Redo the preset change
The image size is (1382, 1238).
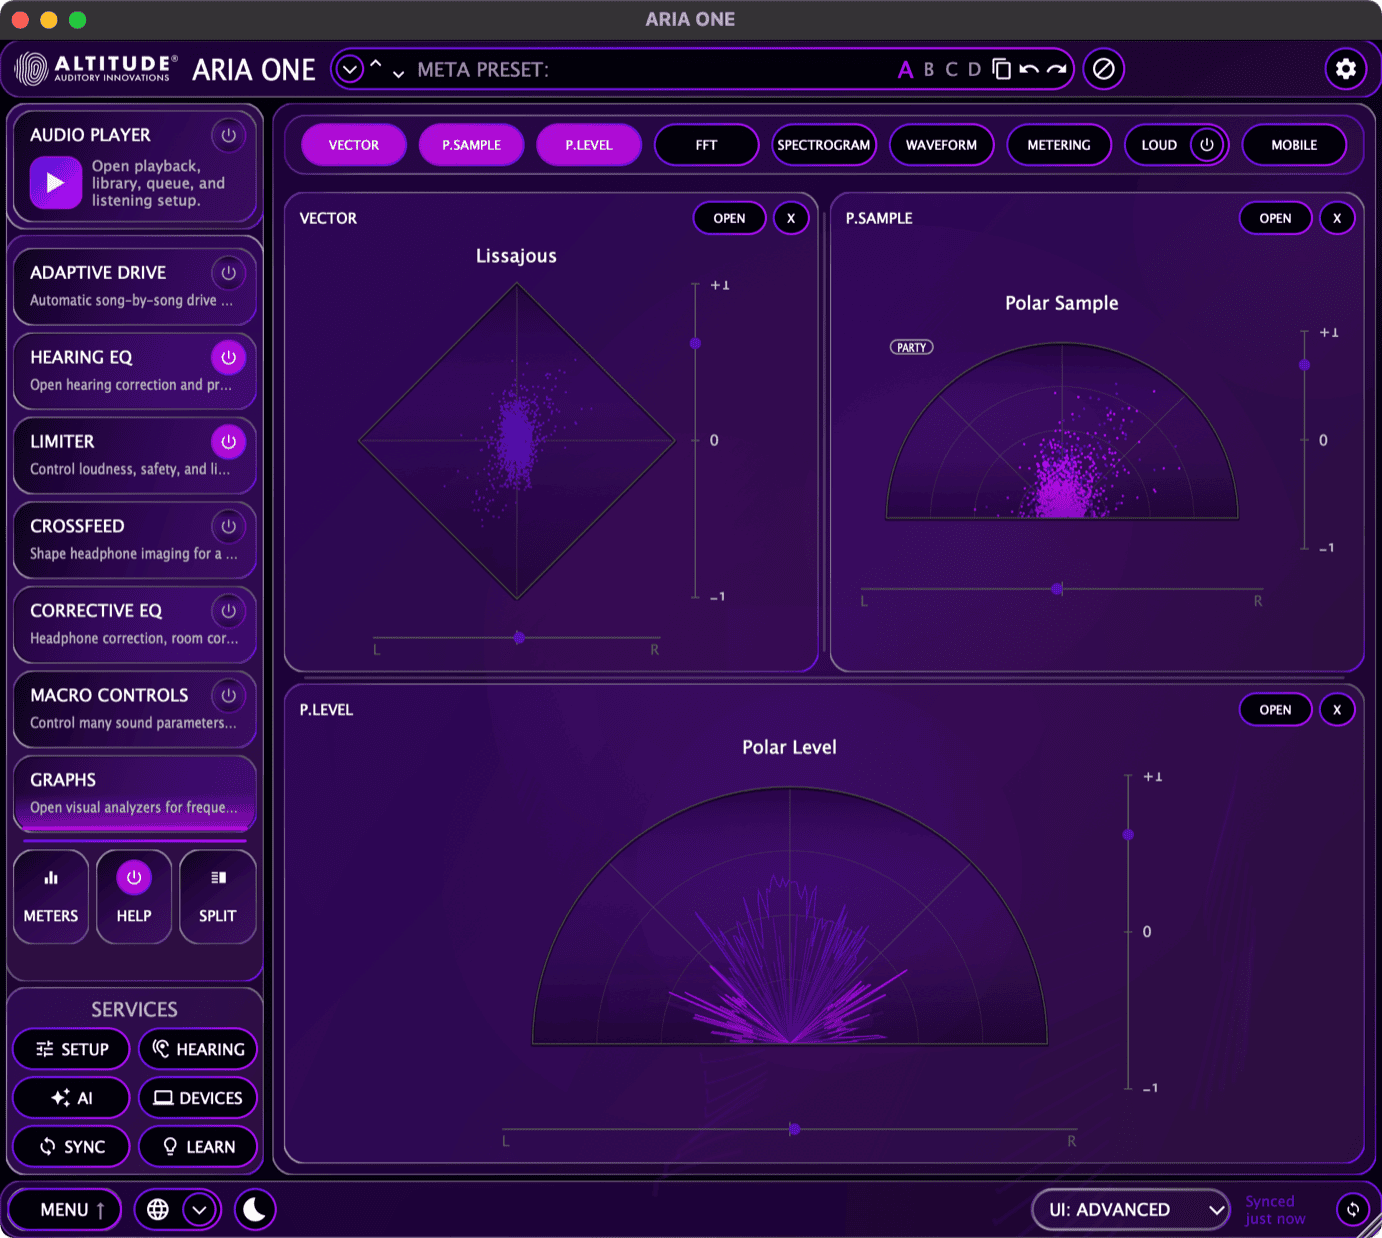(1057, 69)
